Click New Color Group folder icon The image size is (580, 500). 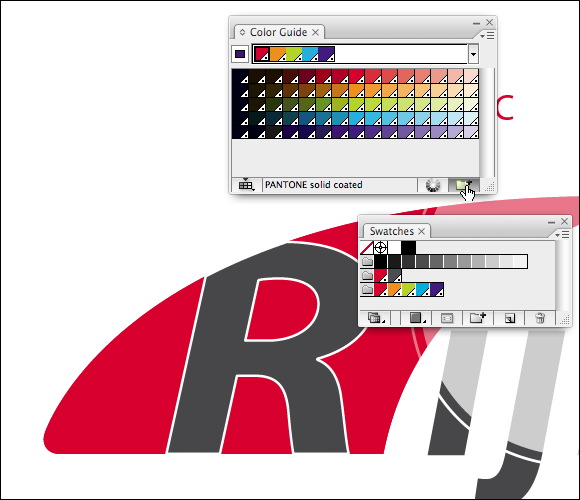coord(478,318)
